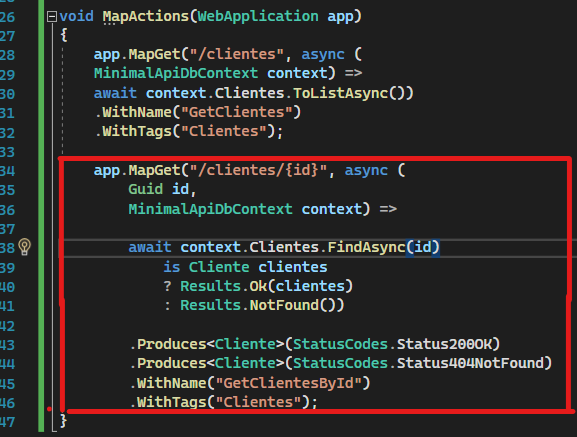Click the "GetClientes" name string
577x437 pixels.
(237, 112)
